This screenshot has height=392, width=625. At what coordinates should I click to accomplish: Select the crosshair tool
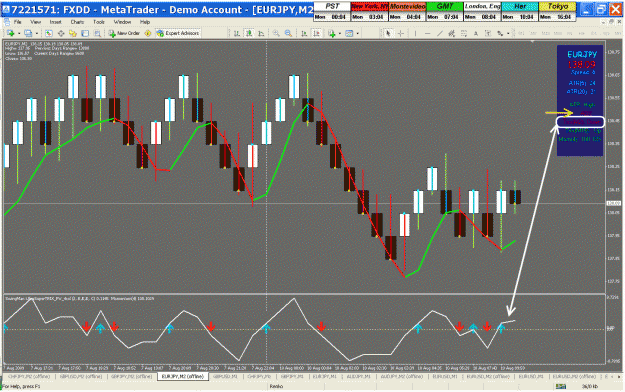pyautogui.click(x=401, y=33)
